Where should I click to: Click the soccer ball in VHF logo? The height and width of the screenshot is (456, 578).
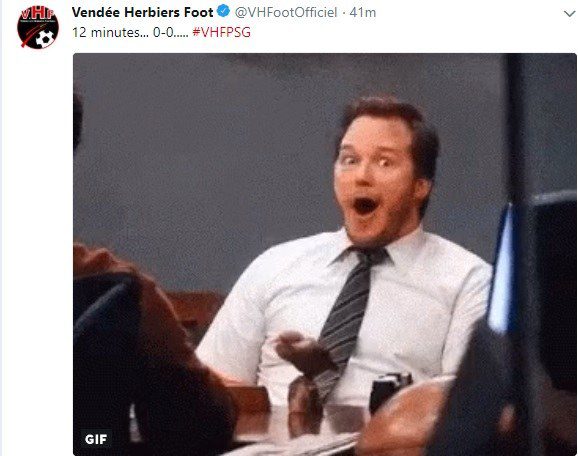coord(45,38)
